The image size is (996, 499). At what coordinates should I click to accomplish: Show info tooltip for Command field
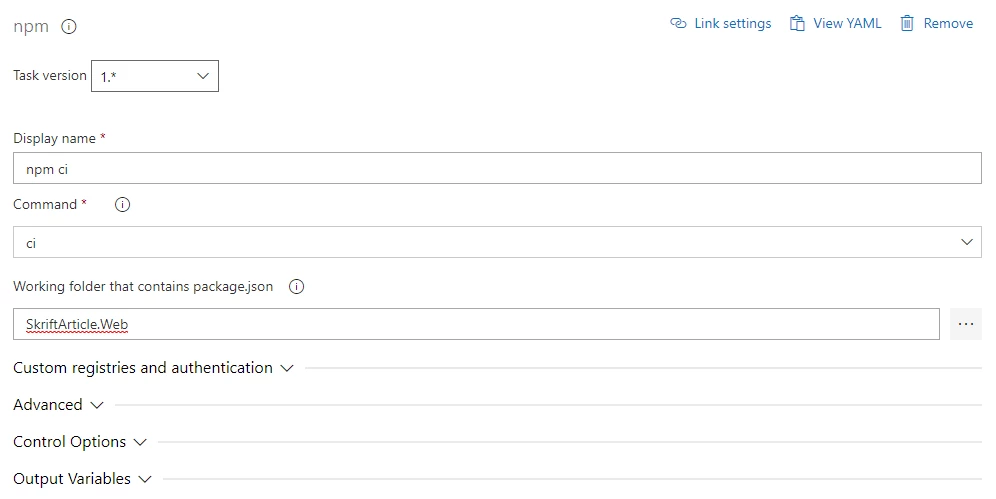pyautogui.click(x=122, y=204)
